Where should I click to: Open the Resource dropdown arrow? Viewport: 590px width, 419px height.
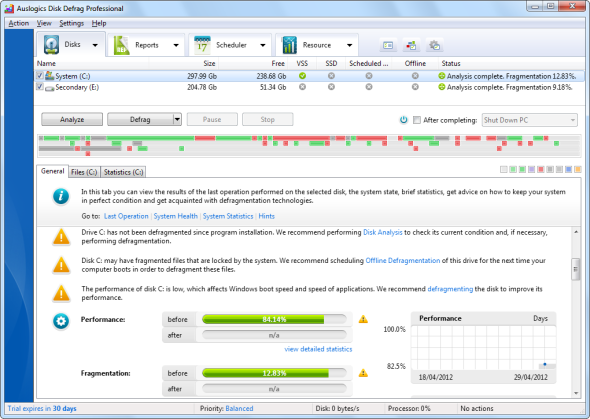point(350,45)
